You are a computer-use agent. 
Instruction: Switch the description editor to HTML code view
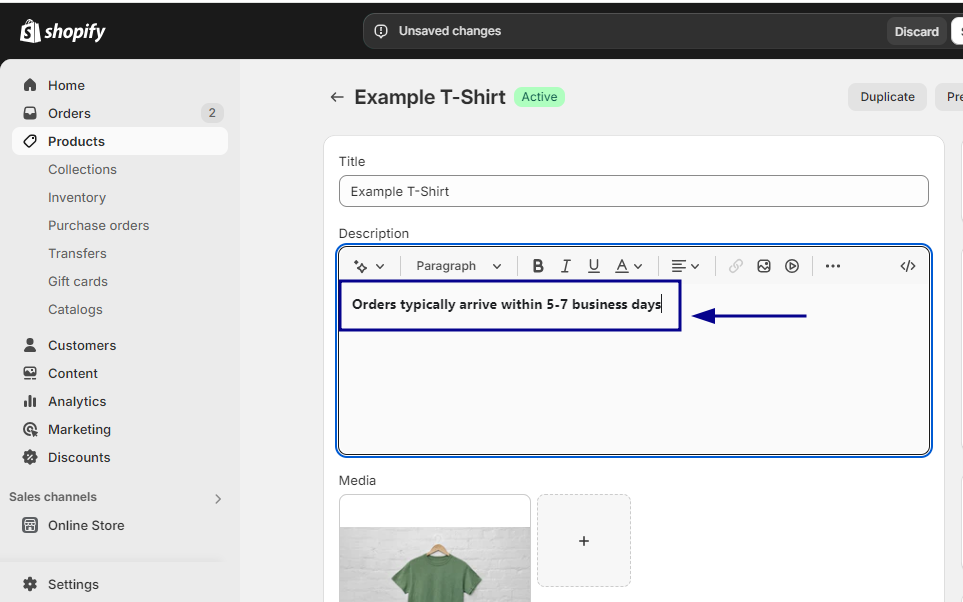pos(907,265)
